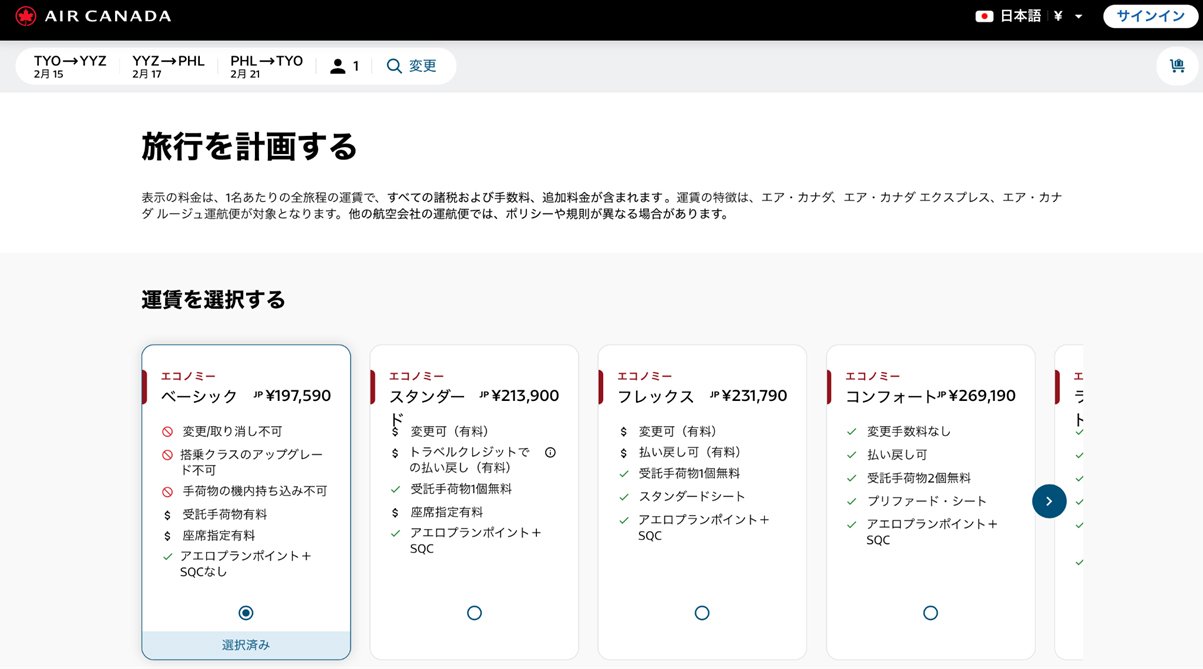Click the Japan flag icon
1203x669 pixels.
(984, 16)
